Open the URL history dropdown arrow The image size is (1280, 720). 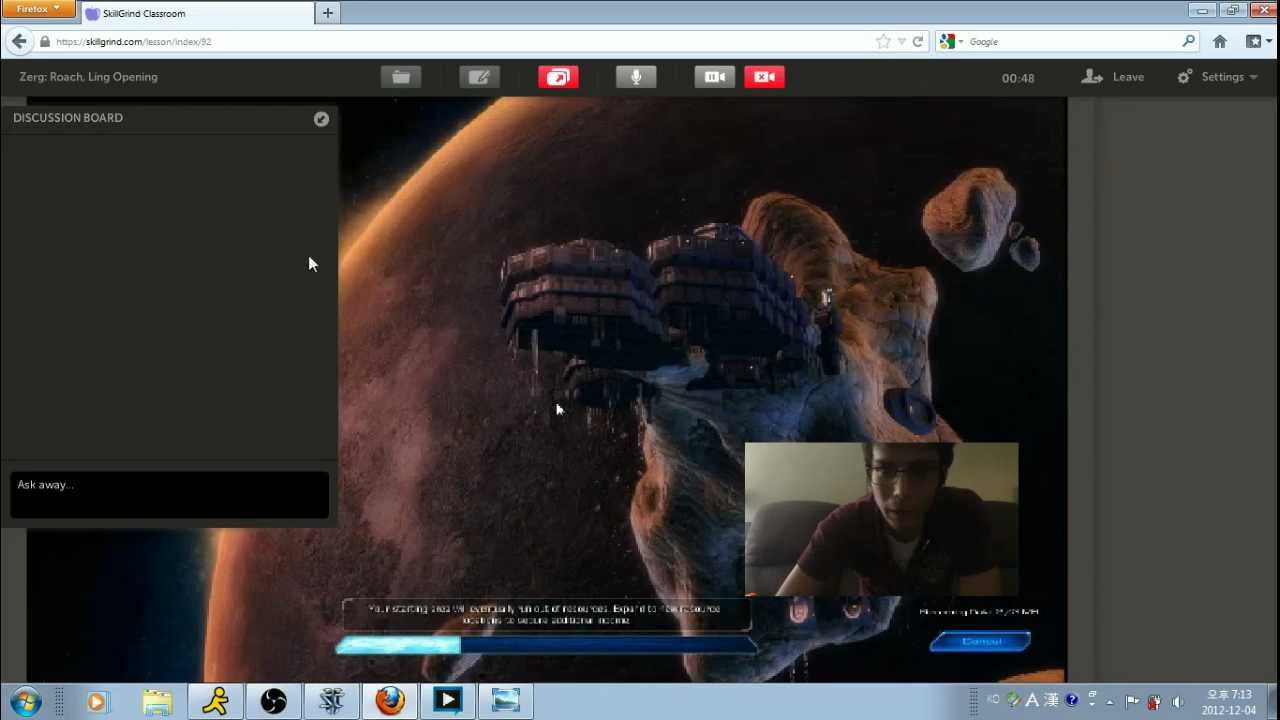click(x=901, y=42)
